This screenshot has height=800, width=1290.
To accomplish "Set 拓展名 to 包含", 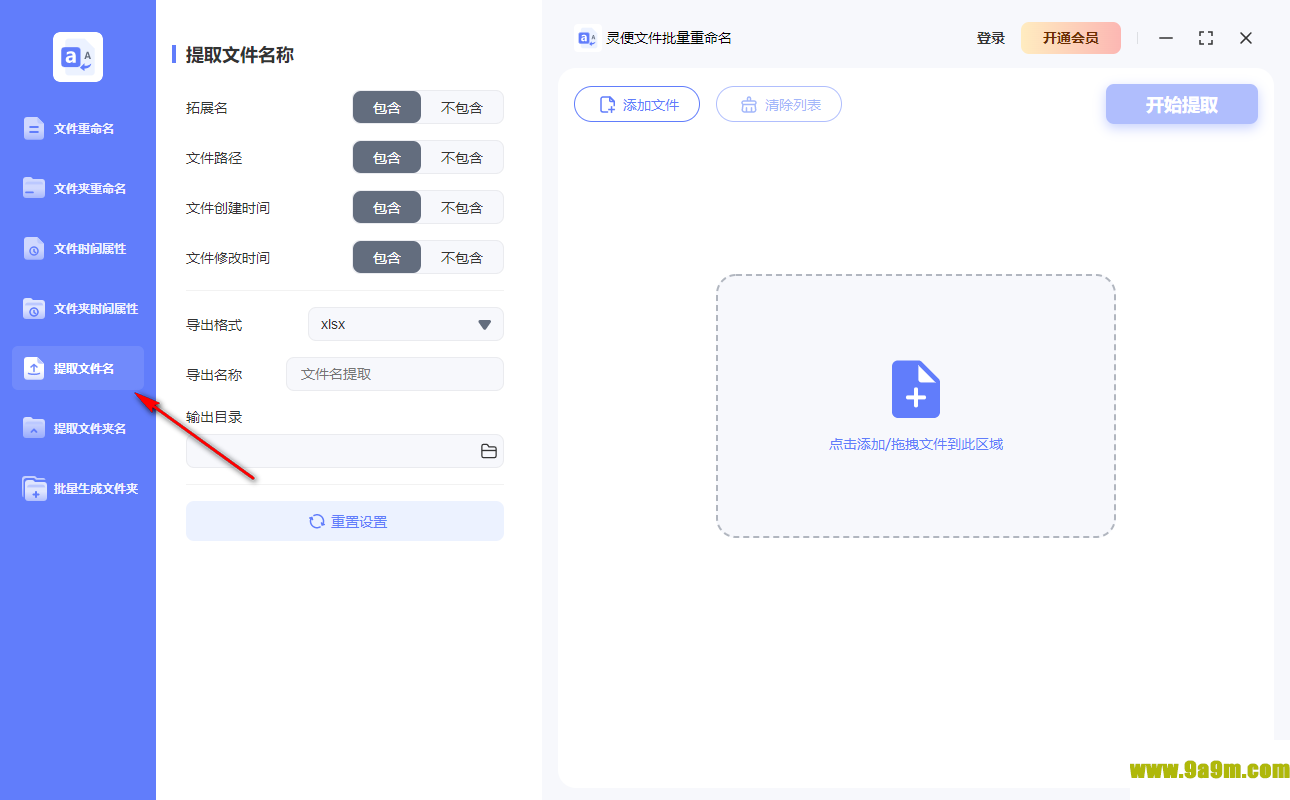I will pyautogui.click(x=387, y=107).
